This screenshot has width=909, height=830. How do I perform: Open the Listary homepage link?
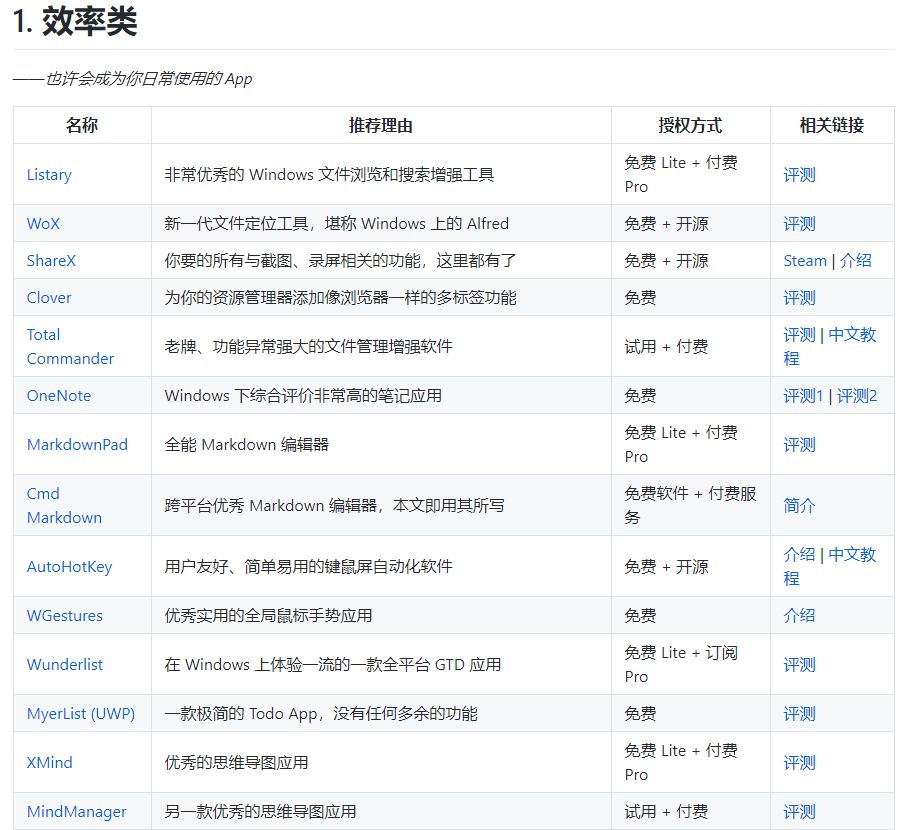[48, 174]
